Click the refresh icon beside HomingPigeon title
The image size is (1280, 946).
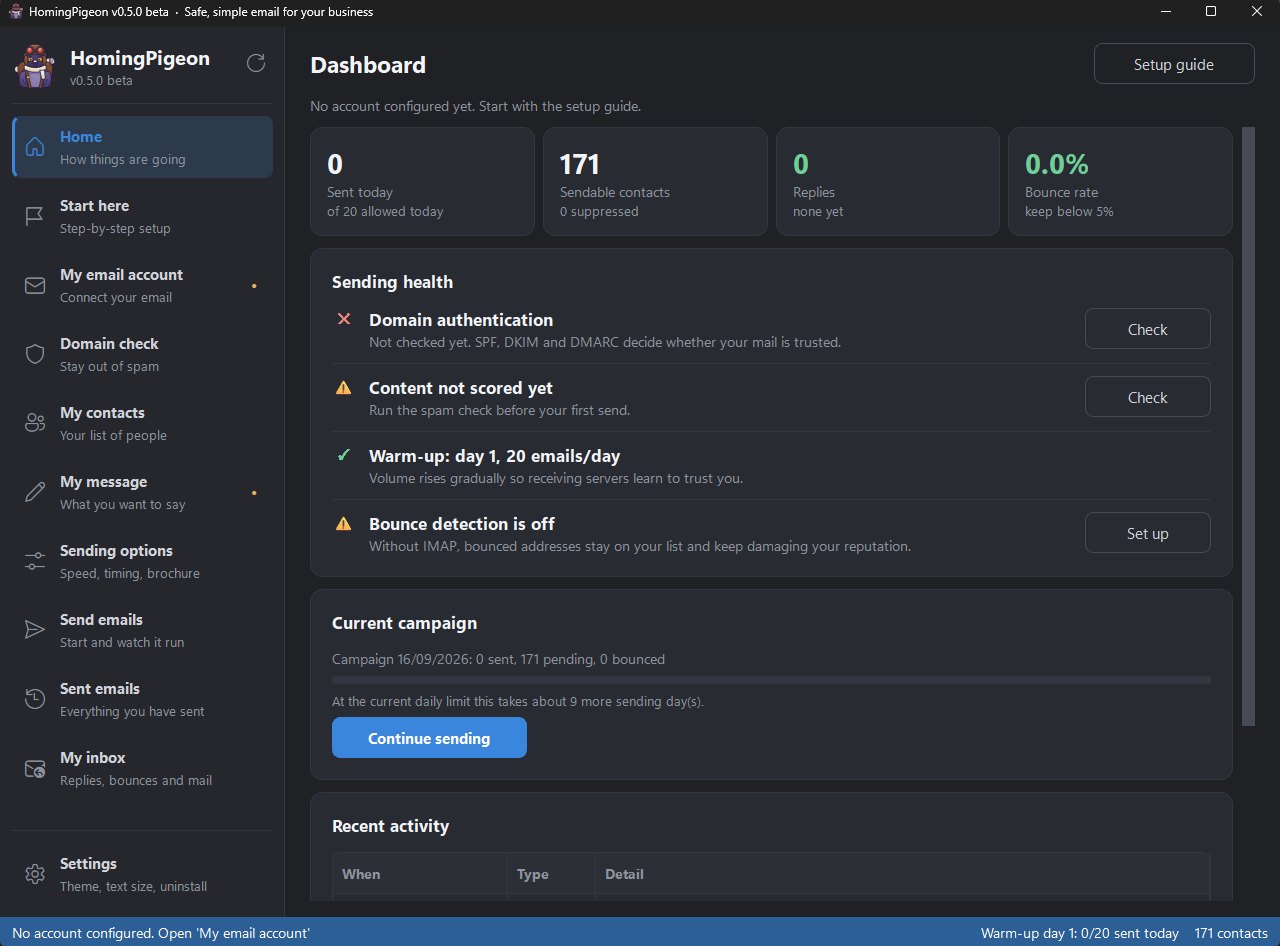pos(256,63)
